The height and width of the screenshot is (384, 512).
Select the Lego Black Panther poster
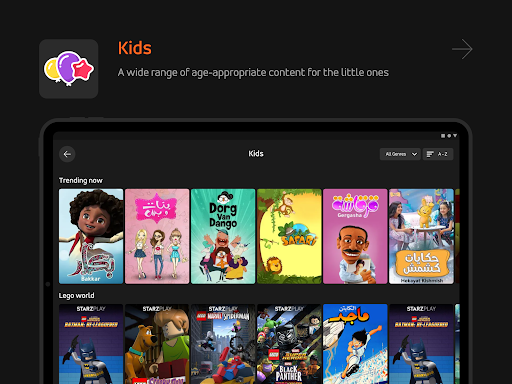(x=289, y=344)
